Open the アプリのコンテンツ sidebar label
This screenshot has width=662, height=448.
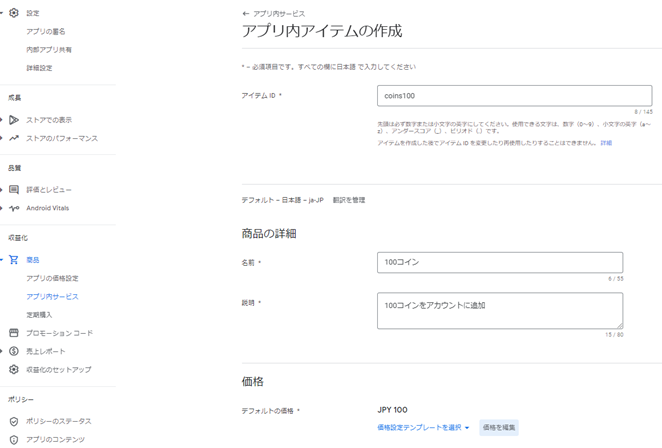tap(55, 440)
